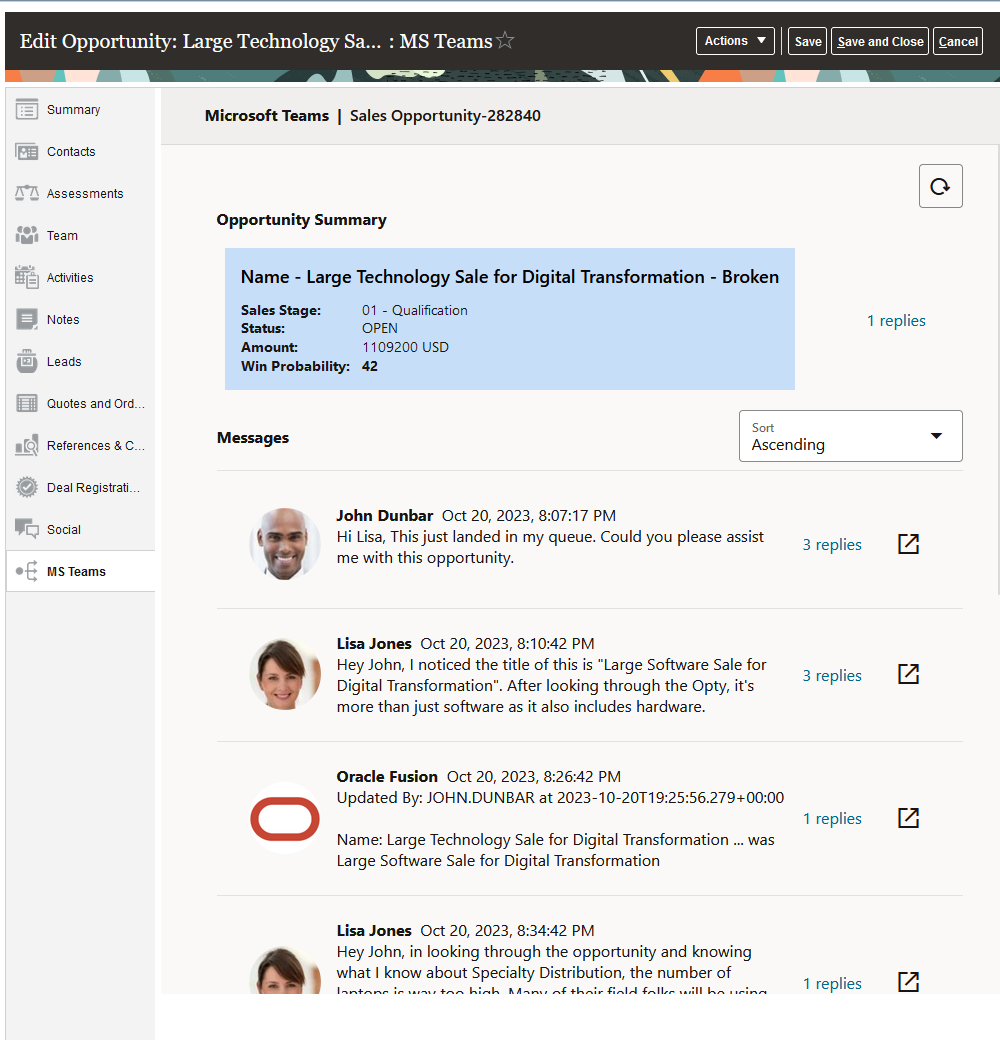The height and width of the screenshot is (1040, 1000).
Task: Click the Assessments scale icon
Action: pyautogui.click(x=27, y=194)
